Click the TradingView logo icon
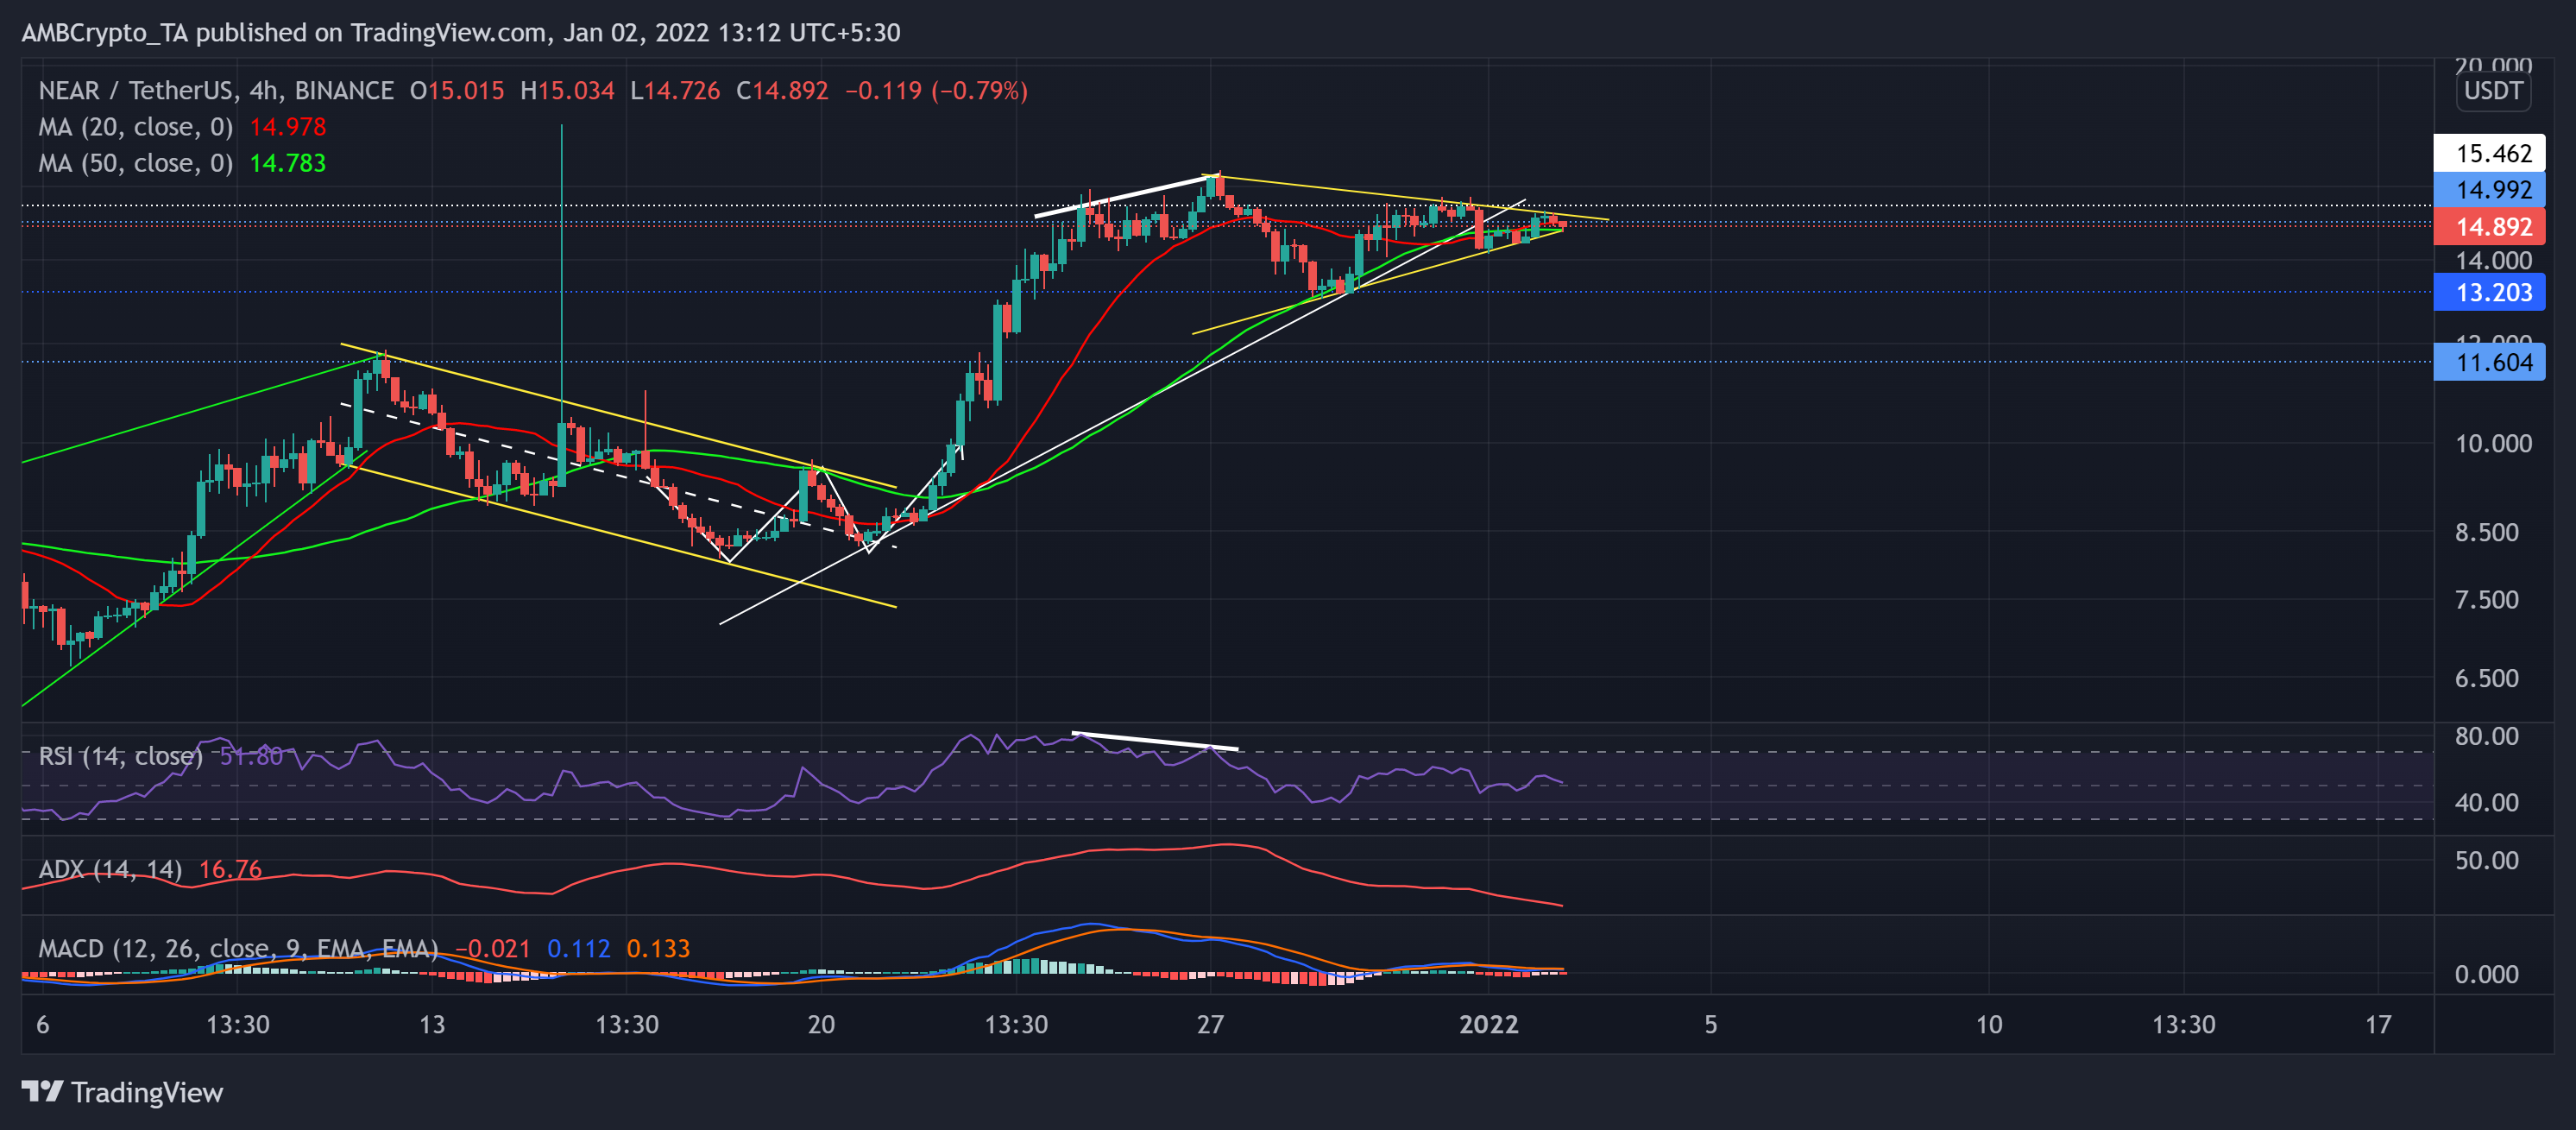The height and width of the screenshot is (1130, 2576). 42,1091
